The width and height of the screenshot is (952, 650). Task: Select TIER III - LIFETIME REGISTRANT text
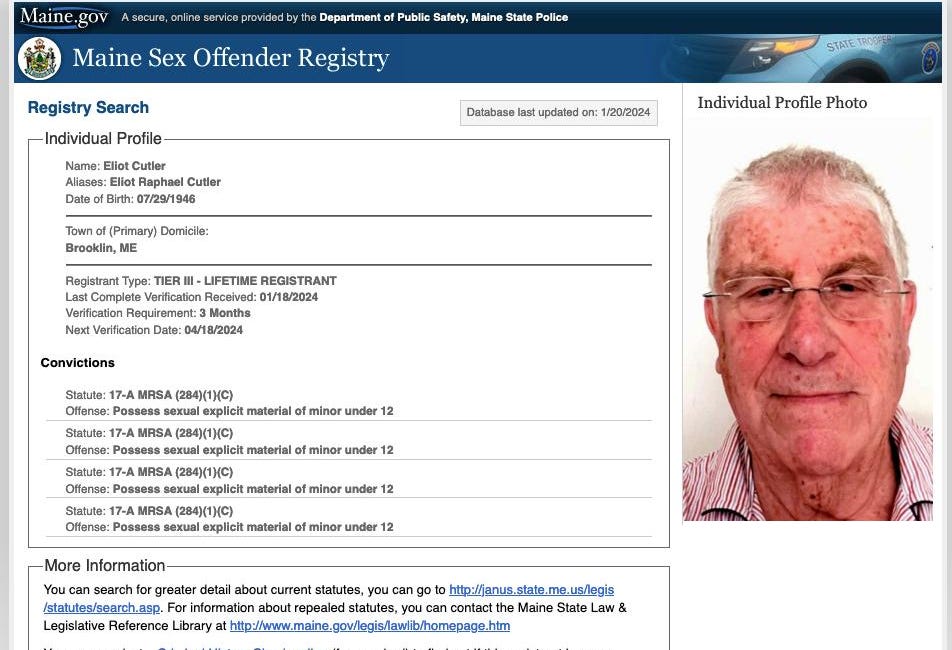pyautogui.click(x=245, y=281)
